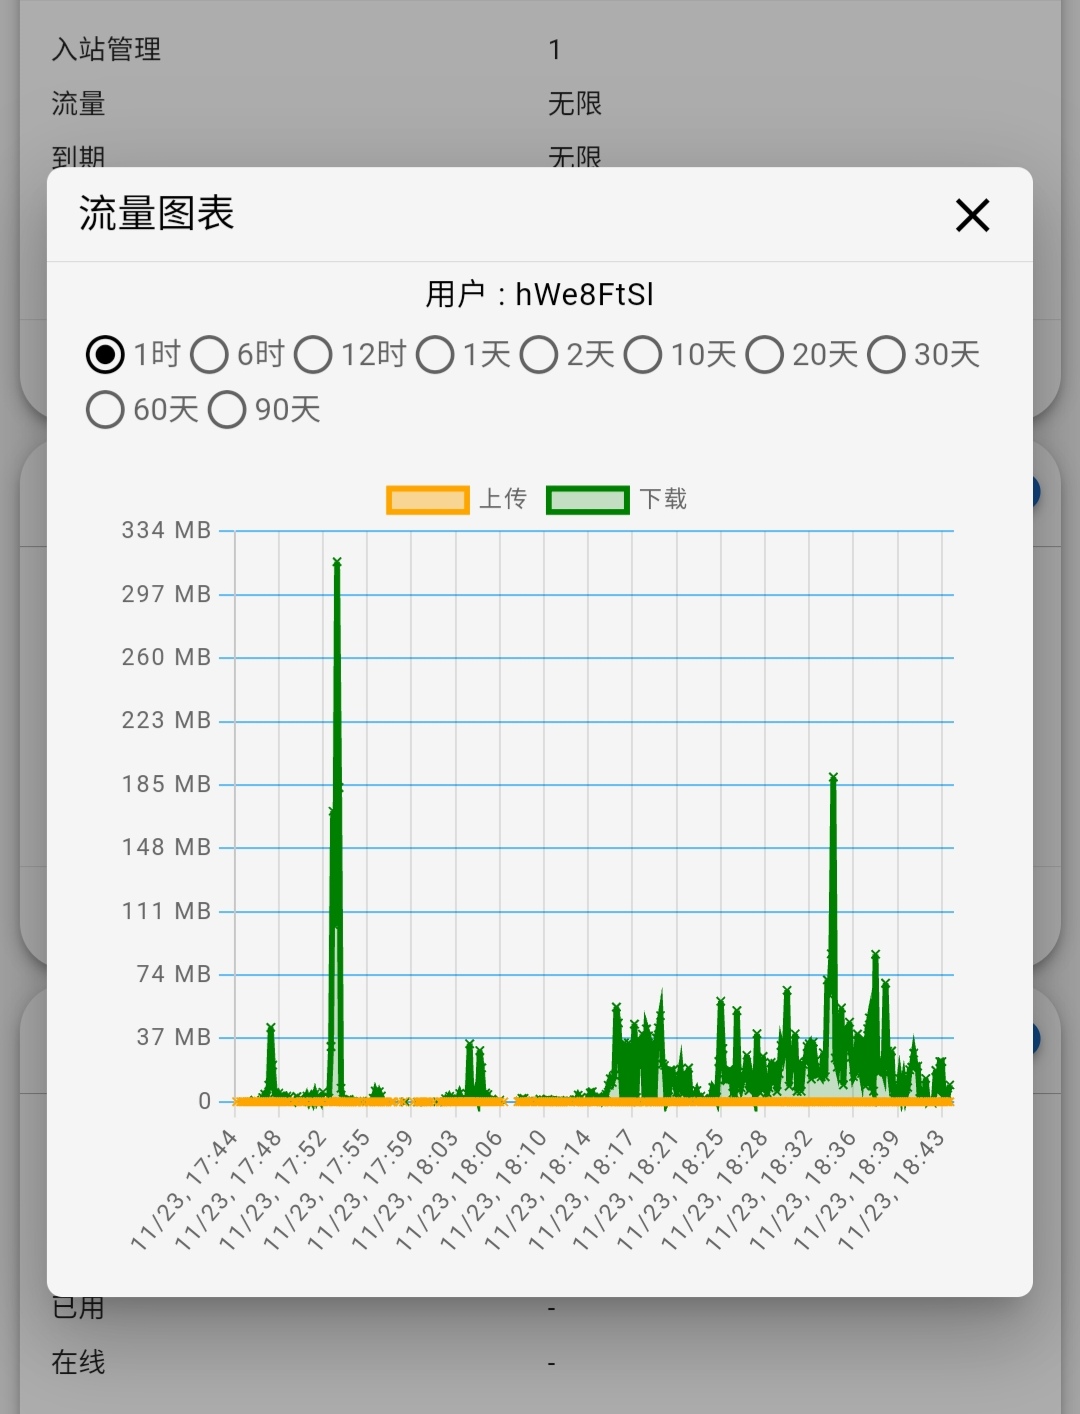Click the 297 MB axis label
The width and height of the screenshot is (1080, 1414).
pyautogui.click(x=167, y=594)
